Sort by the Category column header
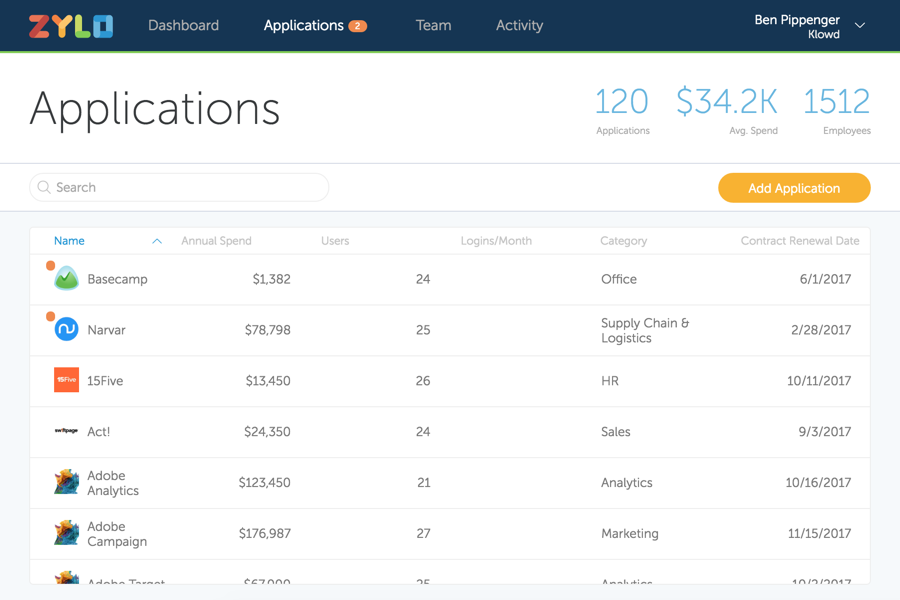 [623, 241]
